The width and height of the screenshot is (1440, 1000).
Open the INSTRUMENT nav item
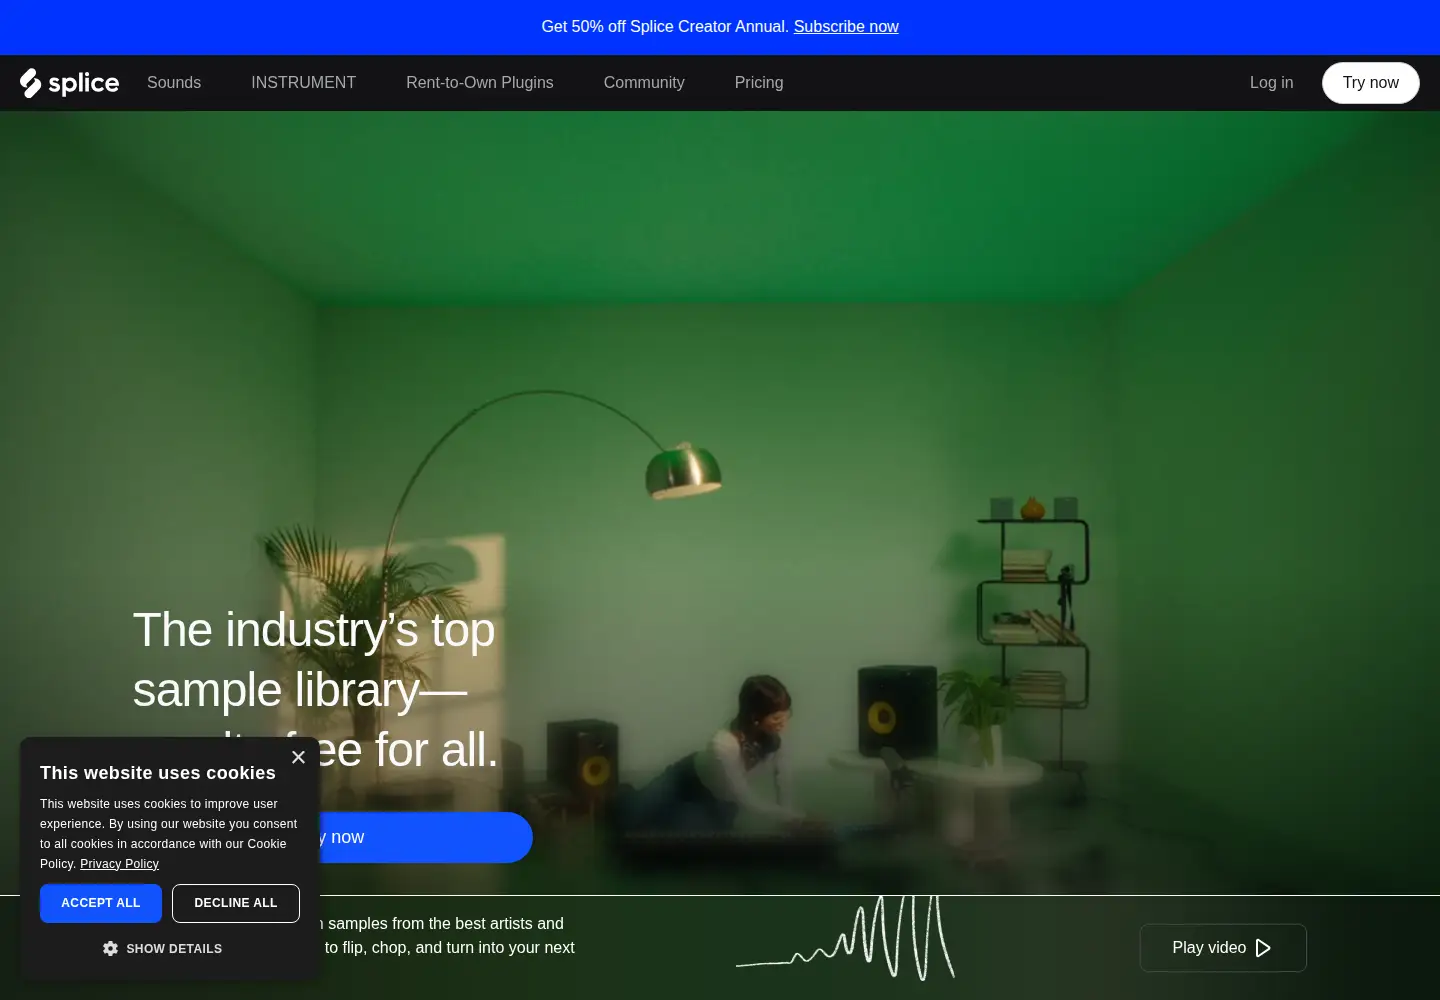click(x=303, y=83)
